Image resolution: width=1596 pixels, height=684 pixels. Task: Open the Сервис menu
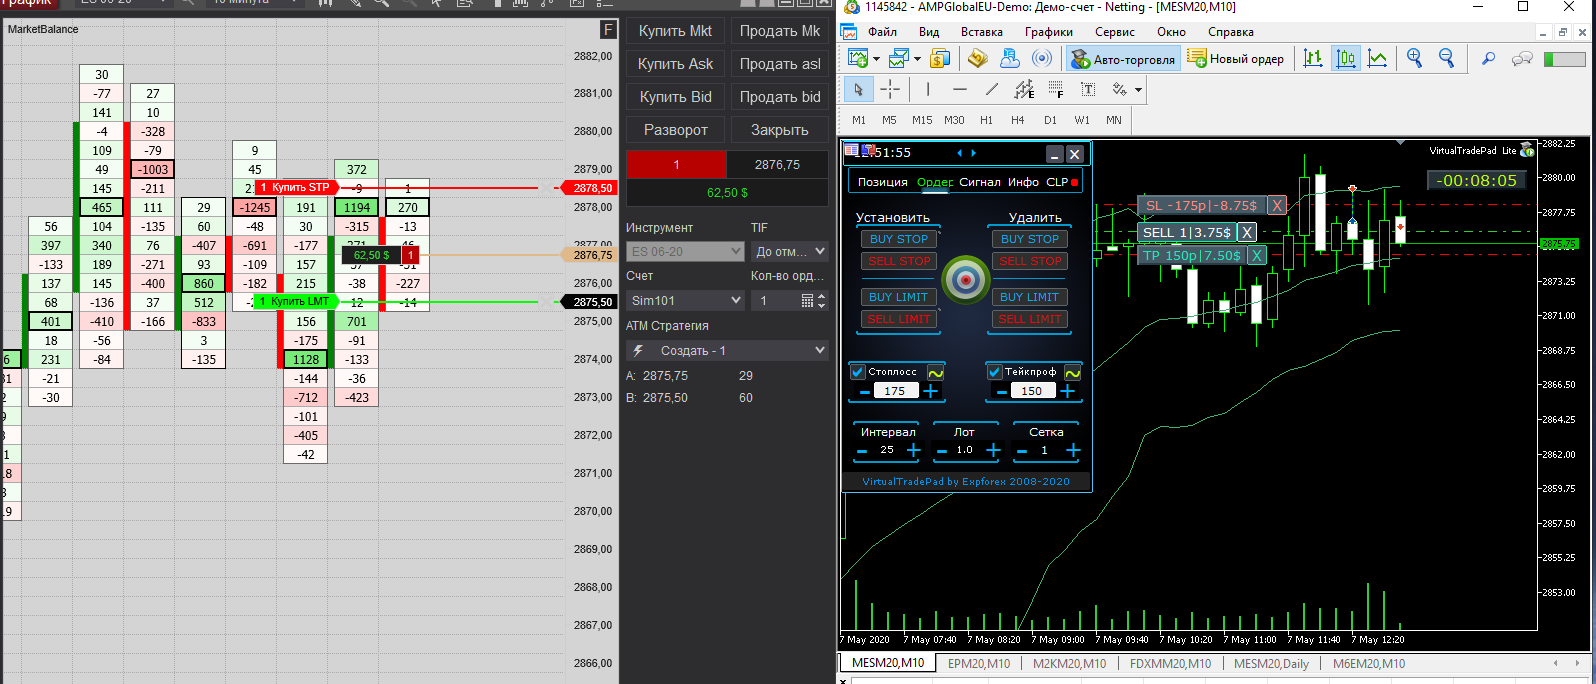pyautogui.click(x=1114, y=32)
